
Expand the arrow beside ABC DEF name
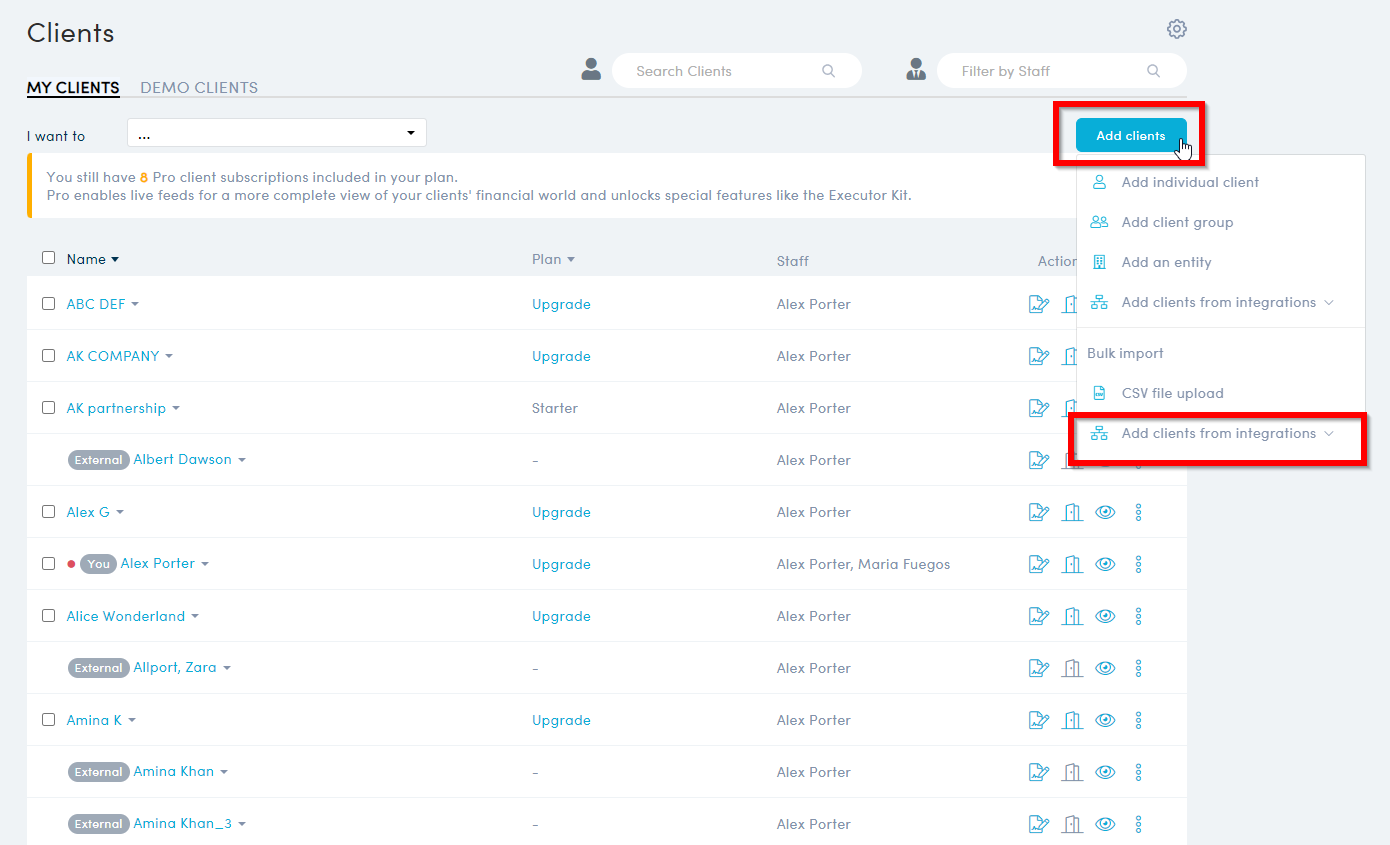tap(135, 305)
